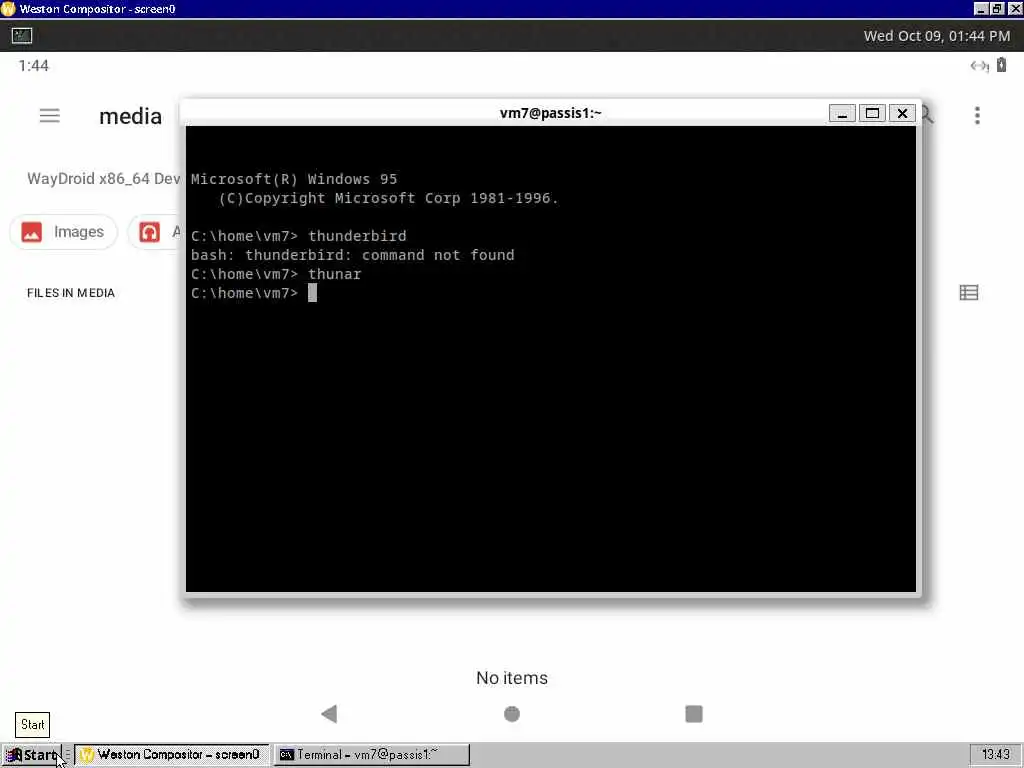
Task: Click the terminal prompt line with cursor
Action: [254, 293]
